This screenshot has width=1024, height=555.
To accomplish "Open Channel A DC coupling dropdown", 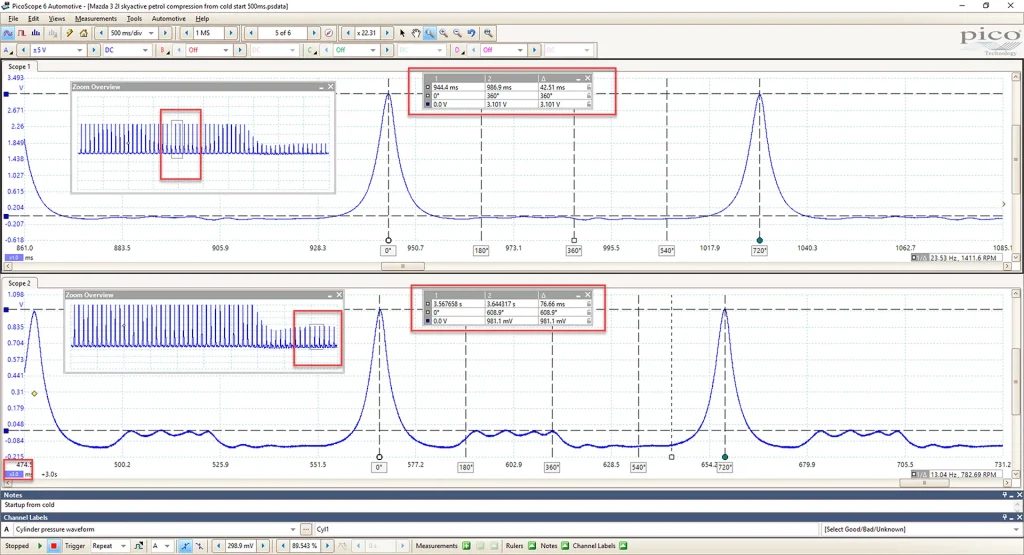I will point(145,50).
